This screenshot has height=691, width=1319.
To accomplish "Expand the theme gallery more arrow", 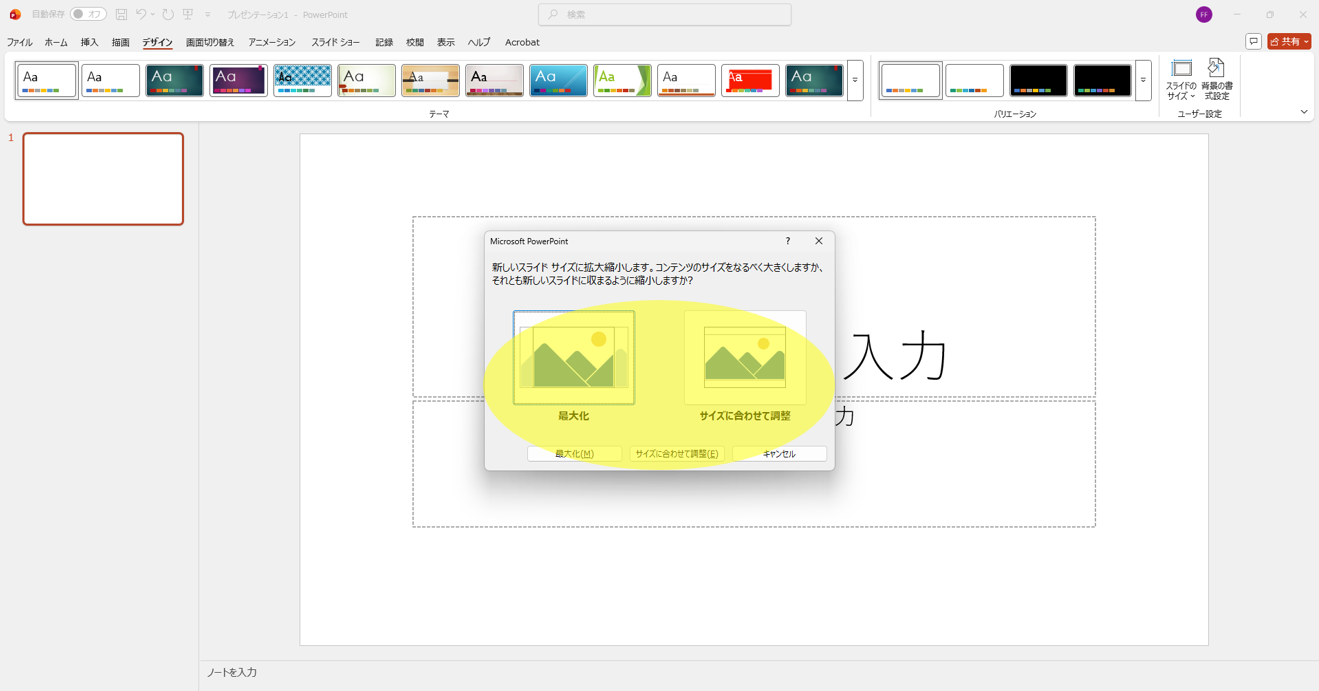I will (855, 80).
